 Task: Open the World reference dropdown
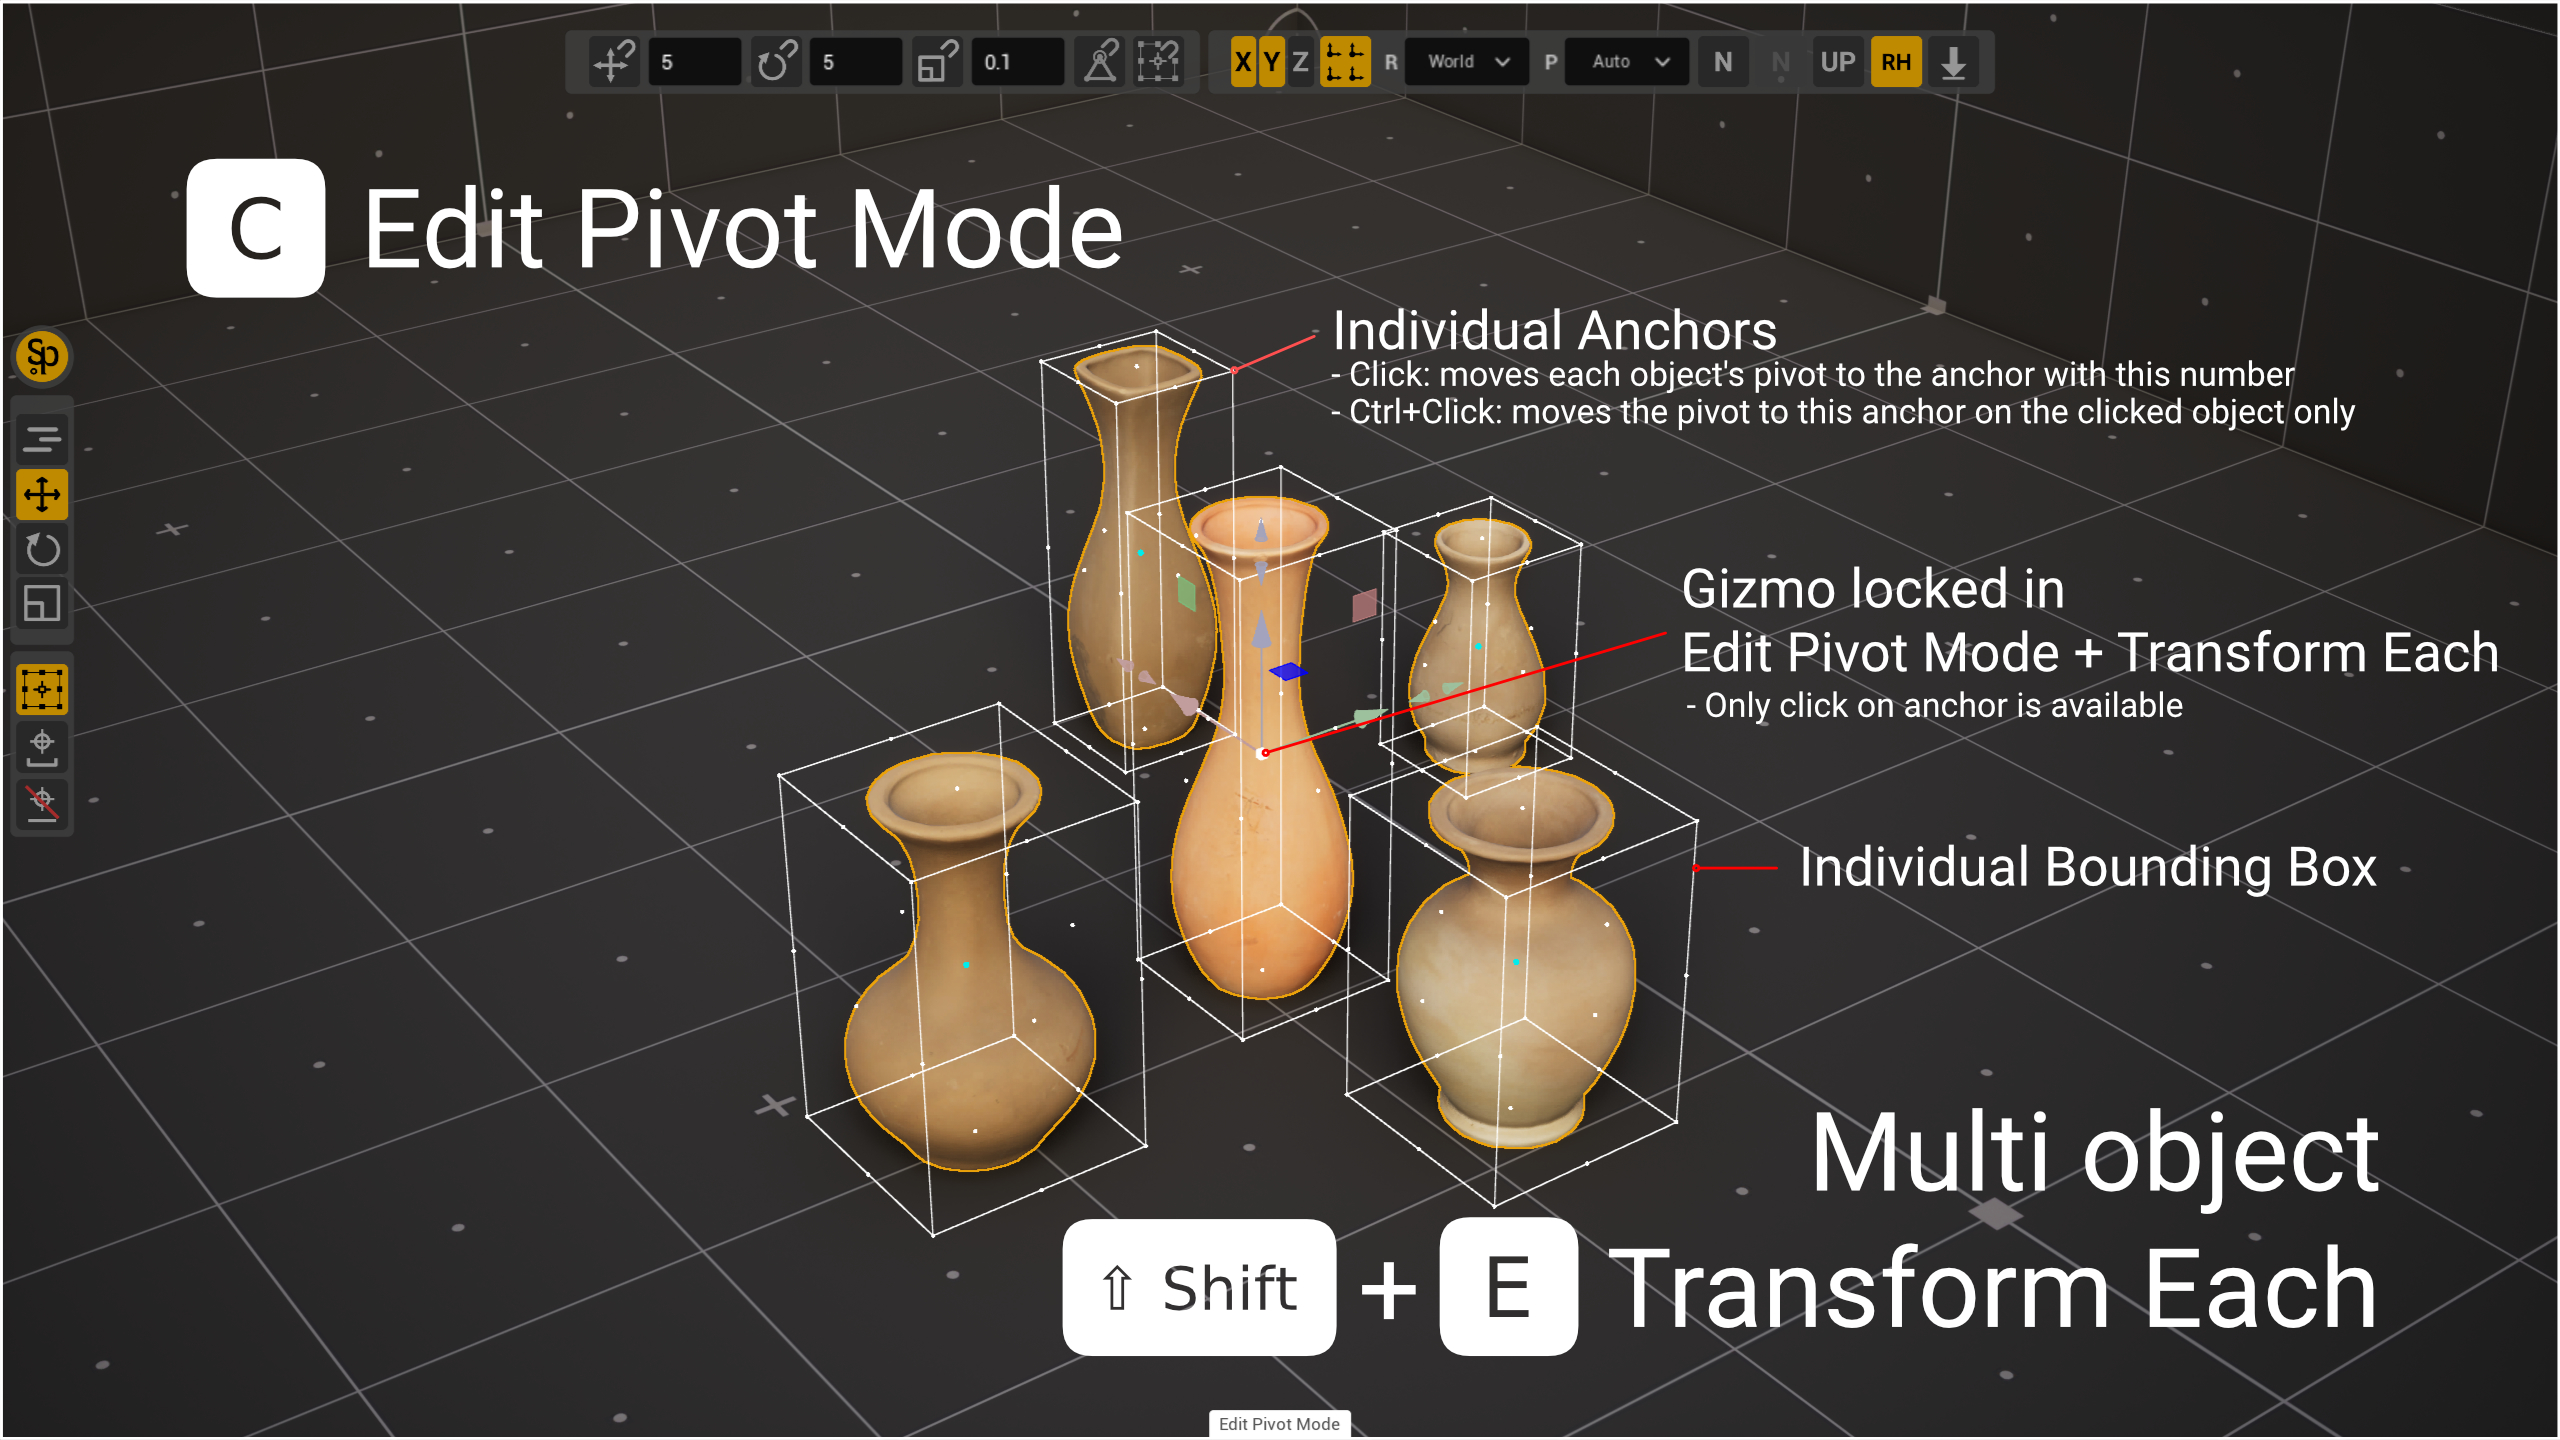[1467, 62]
